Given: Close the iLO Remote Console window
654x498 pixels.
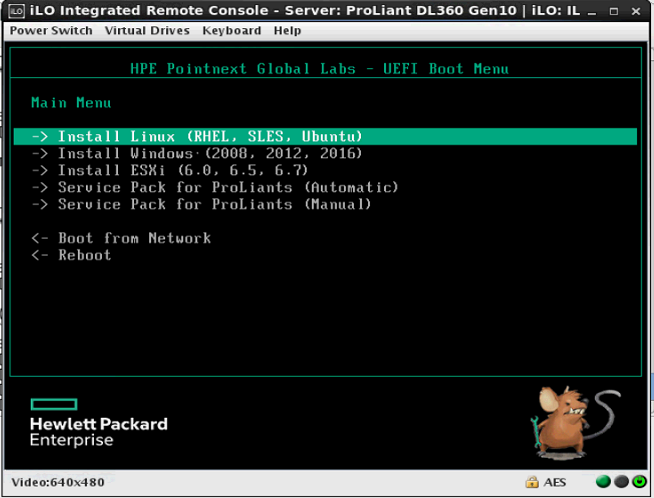Looking at the screenshot, I should [x=636, y=12].
